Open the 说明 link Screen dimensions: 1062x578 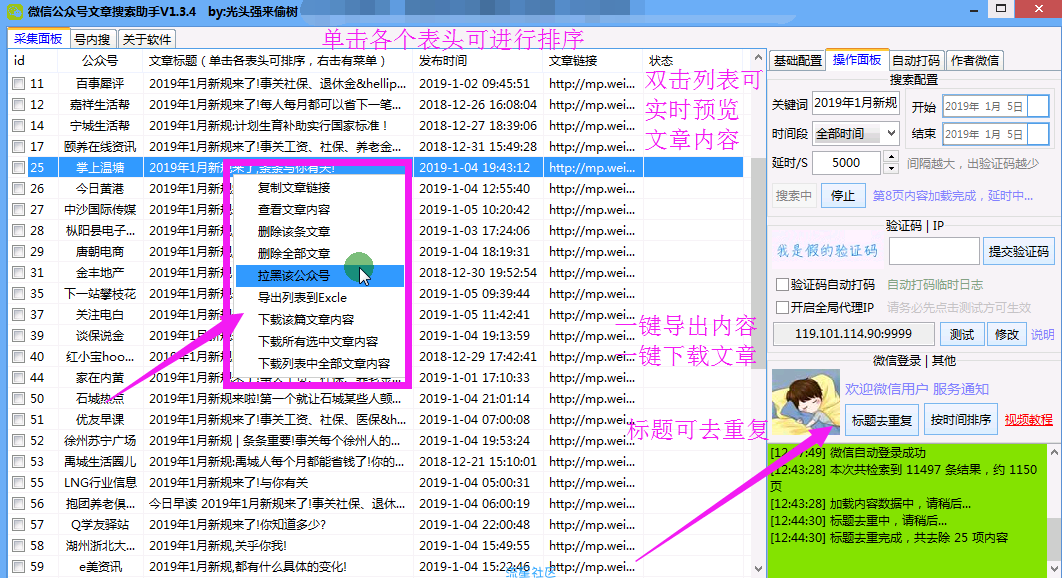click(x=1042, y=335)
